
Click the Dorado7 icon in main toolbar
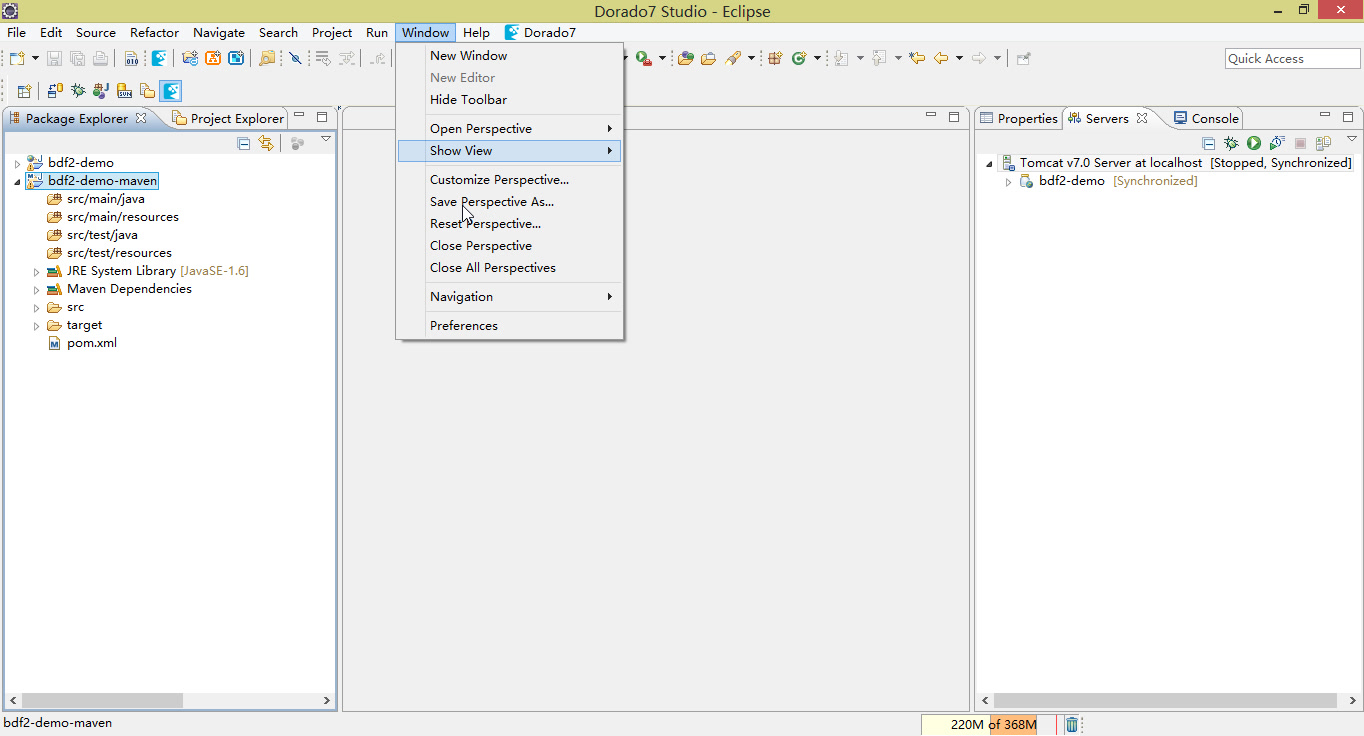(159, 58)
